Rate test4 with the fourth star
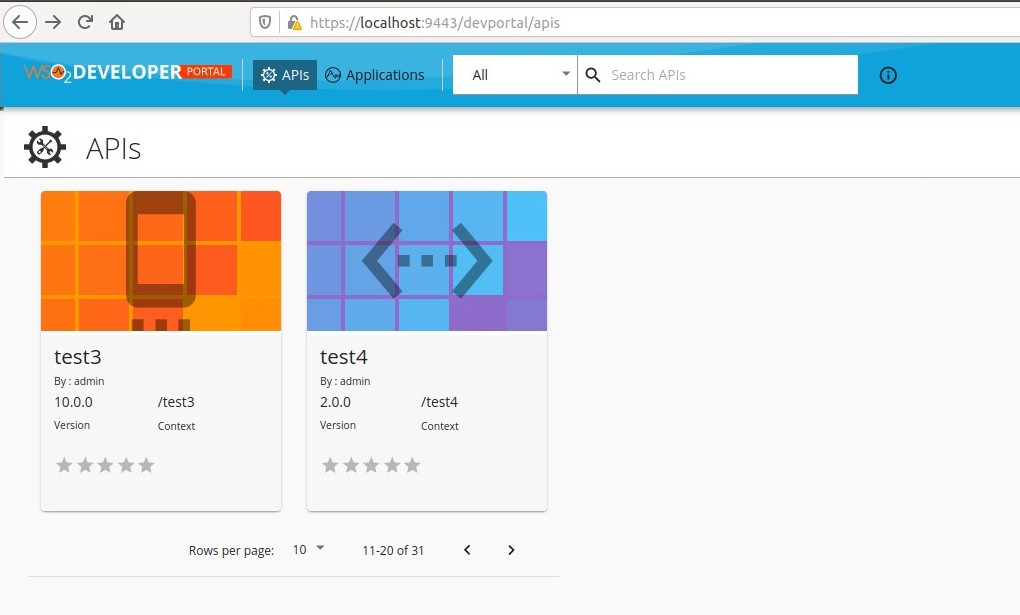The width and height of the screenshot is (1020, 615). point(392,465)
